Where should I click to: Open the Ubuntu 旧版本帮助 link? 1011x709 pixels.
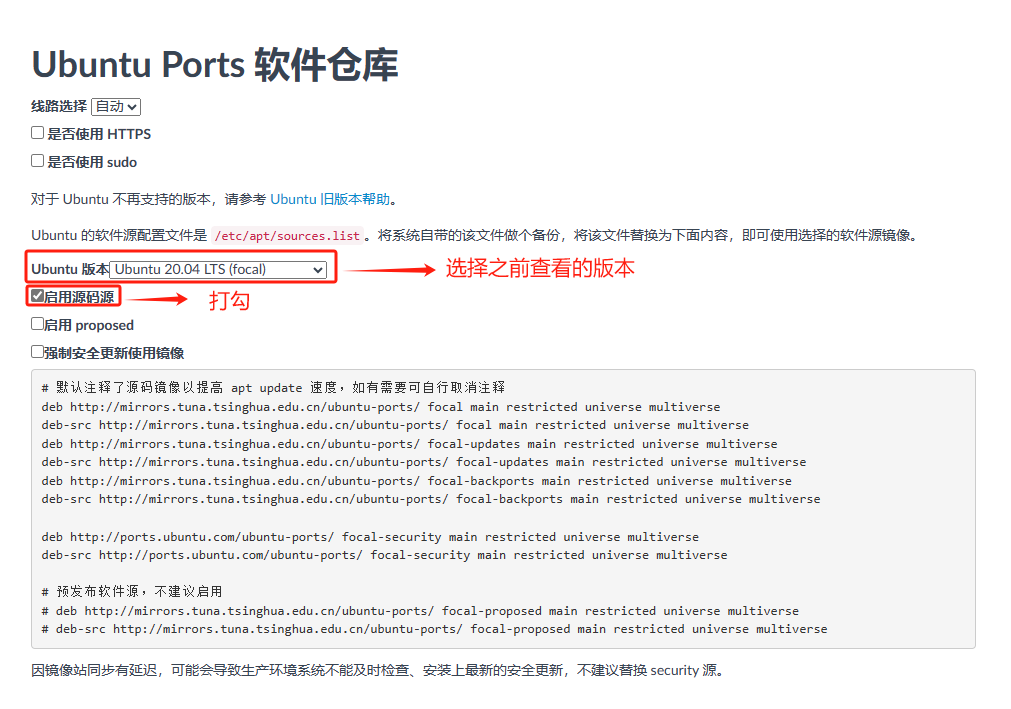pos(327,199)
